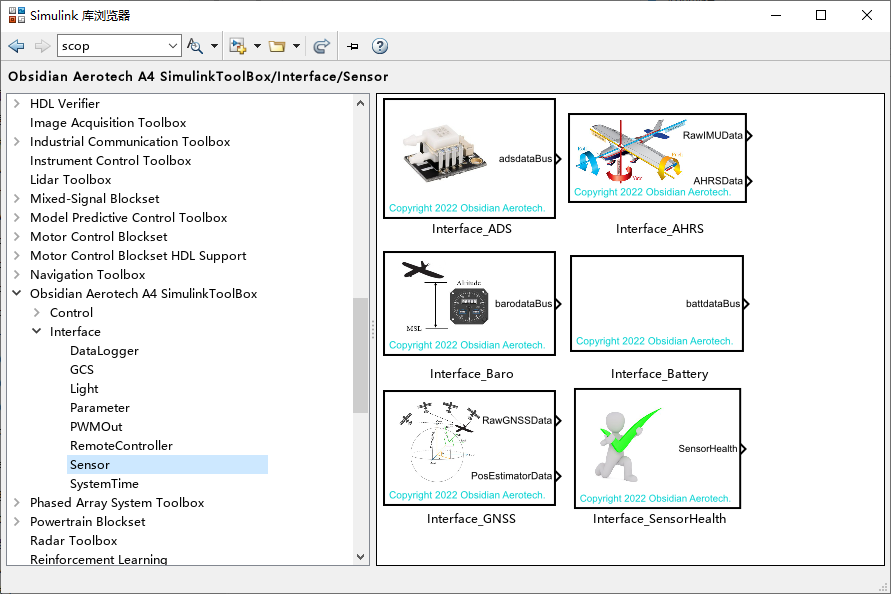Expand Industrial Communication Toolbox node
Screen dimensions: 891x594
(17, 142)
